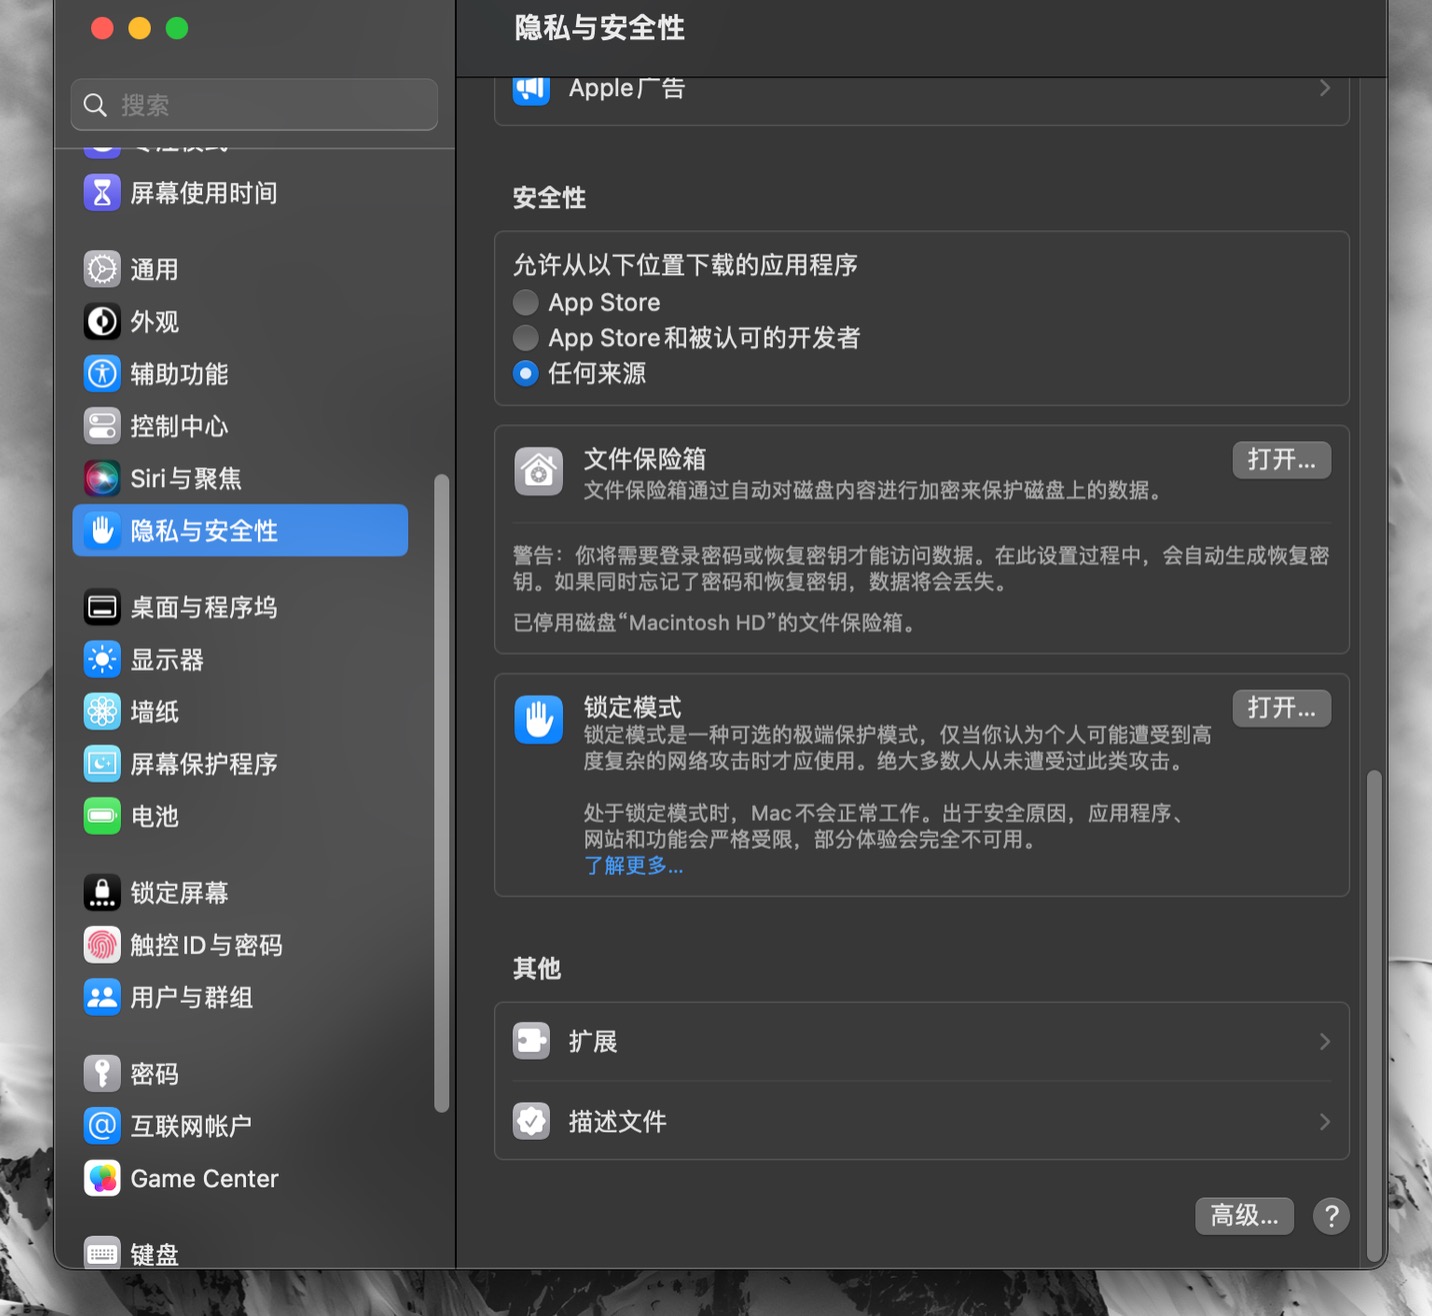Viewport: 1432px width, 1316px height.
Task: Select the App Store radio button
Action: click(525, 302)
